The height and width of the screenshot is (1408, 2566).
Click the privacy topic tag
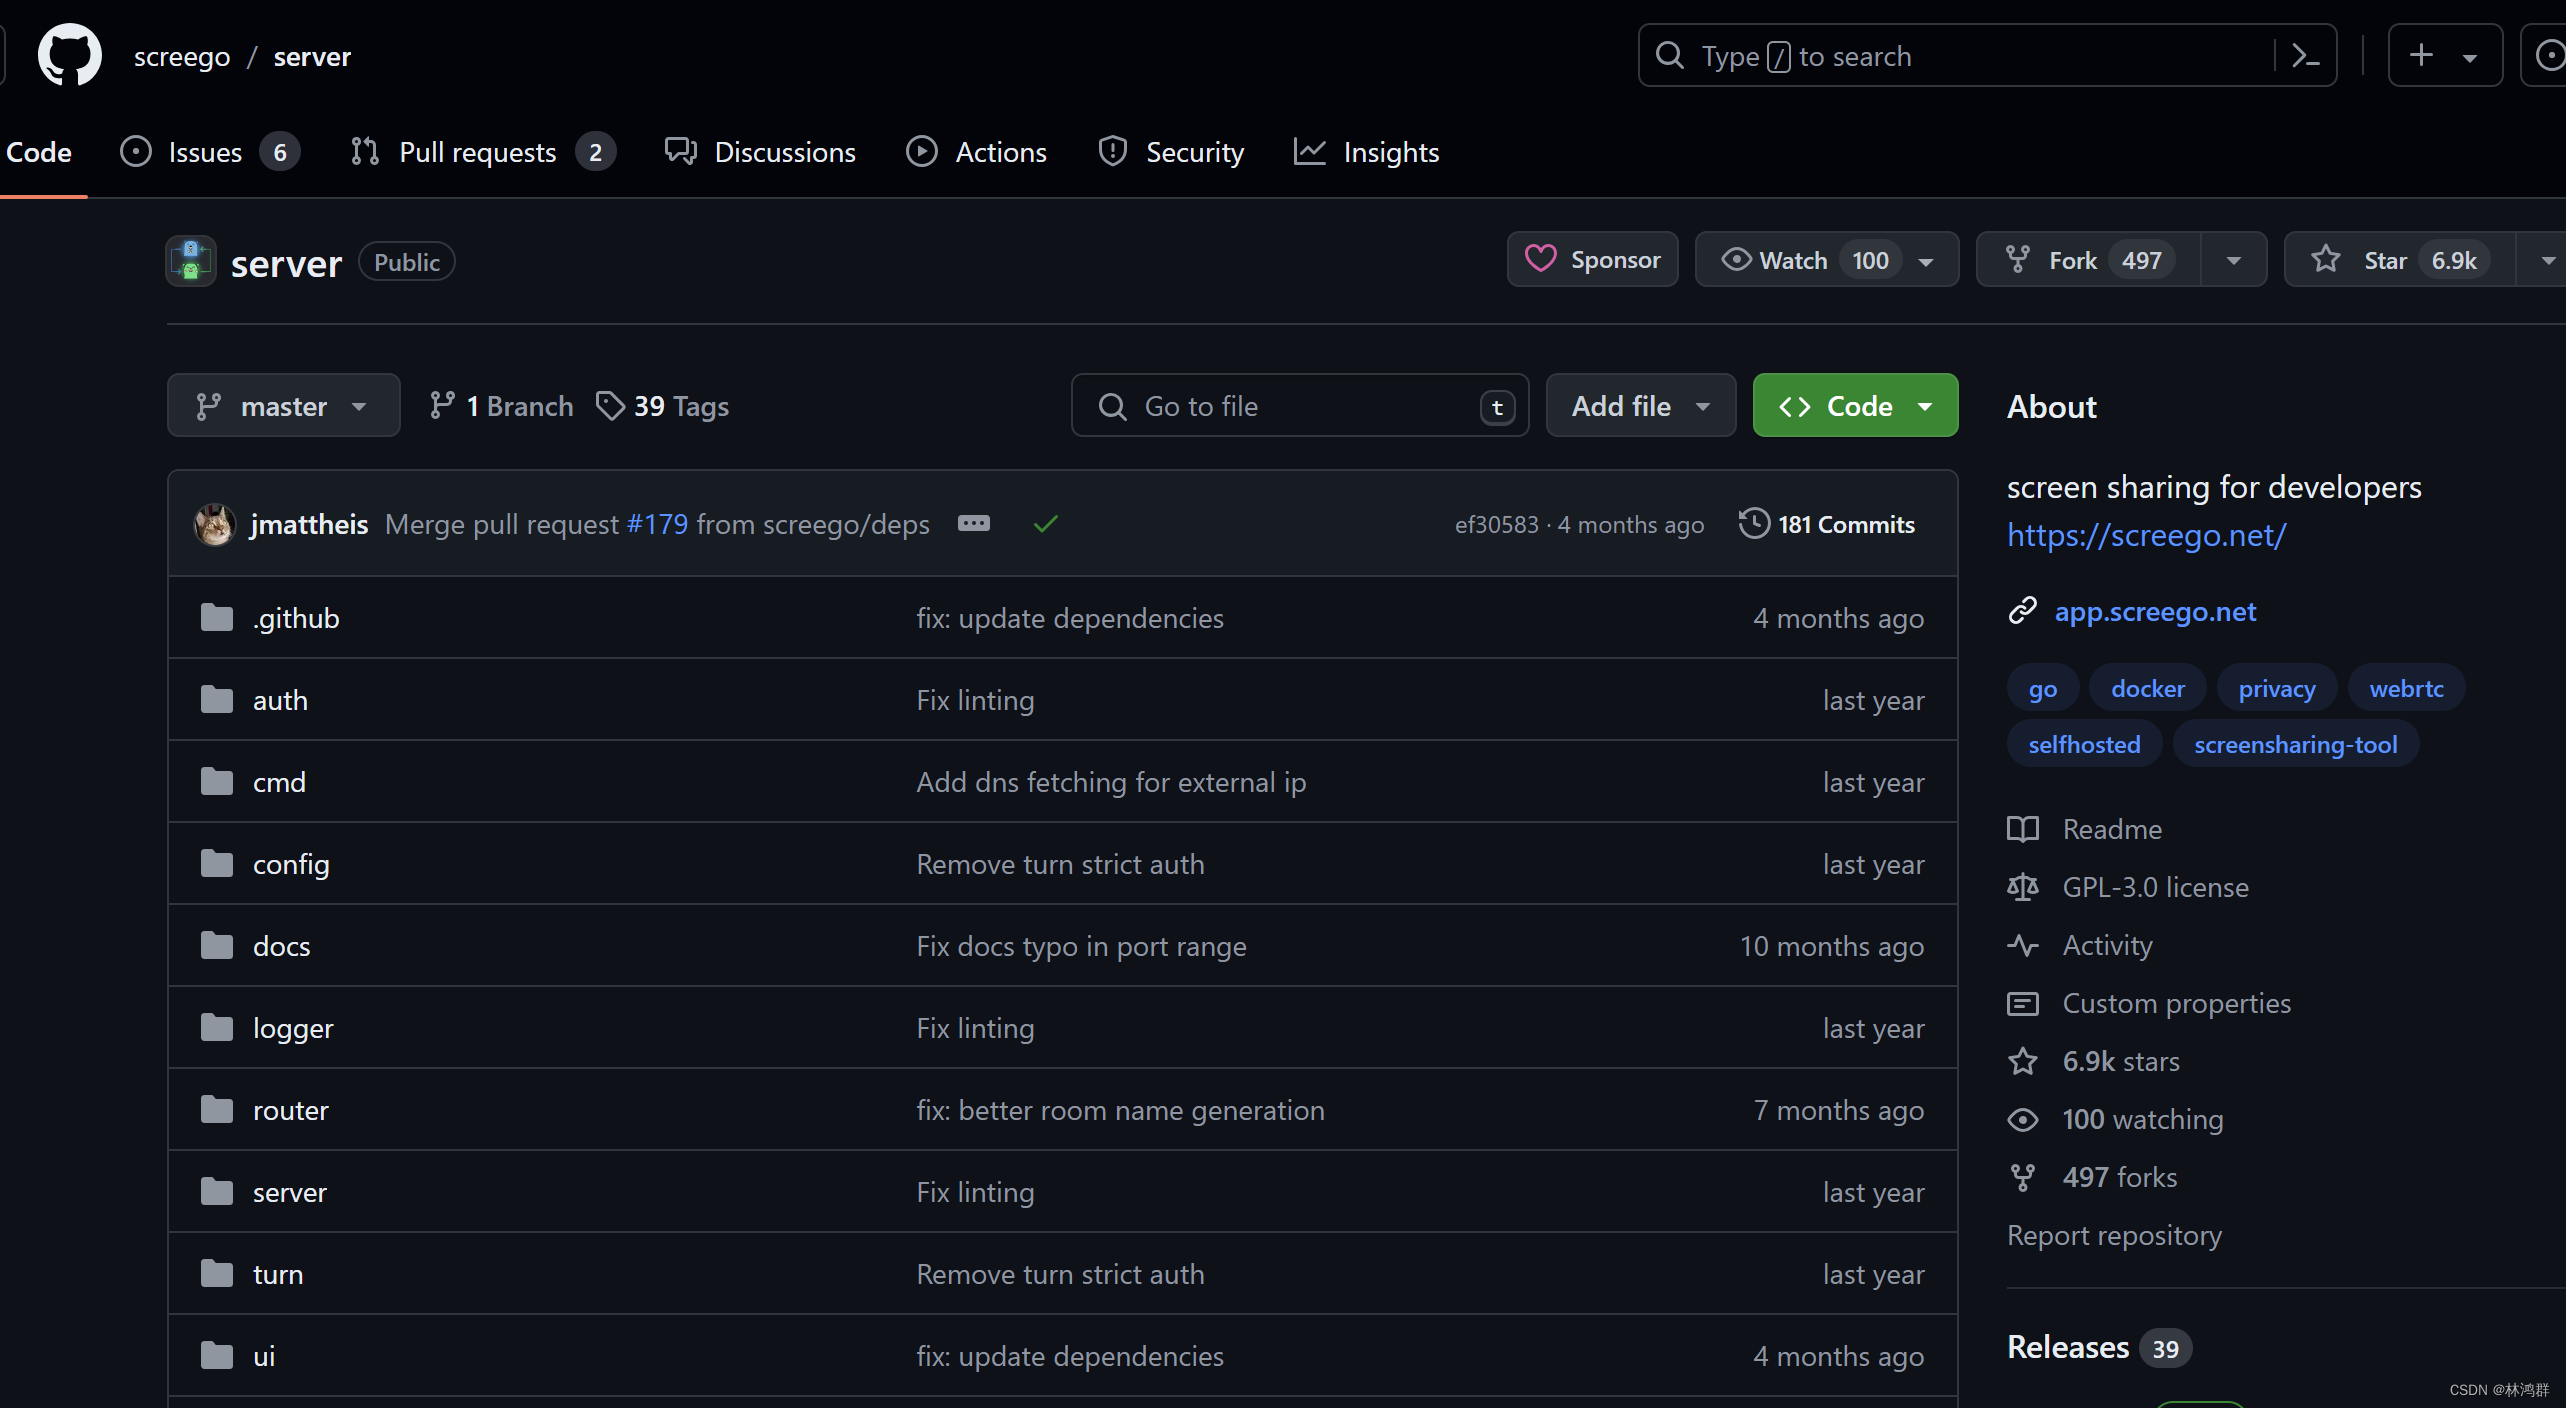pyautogui.click(x=2277, y=689)
